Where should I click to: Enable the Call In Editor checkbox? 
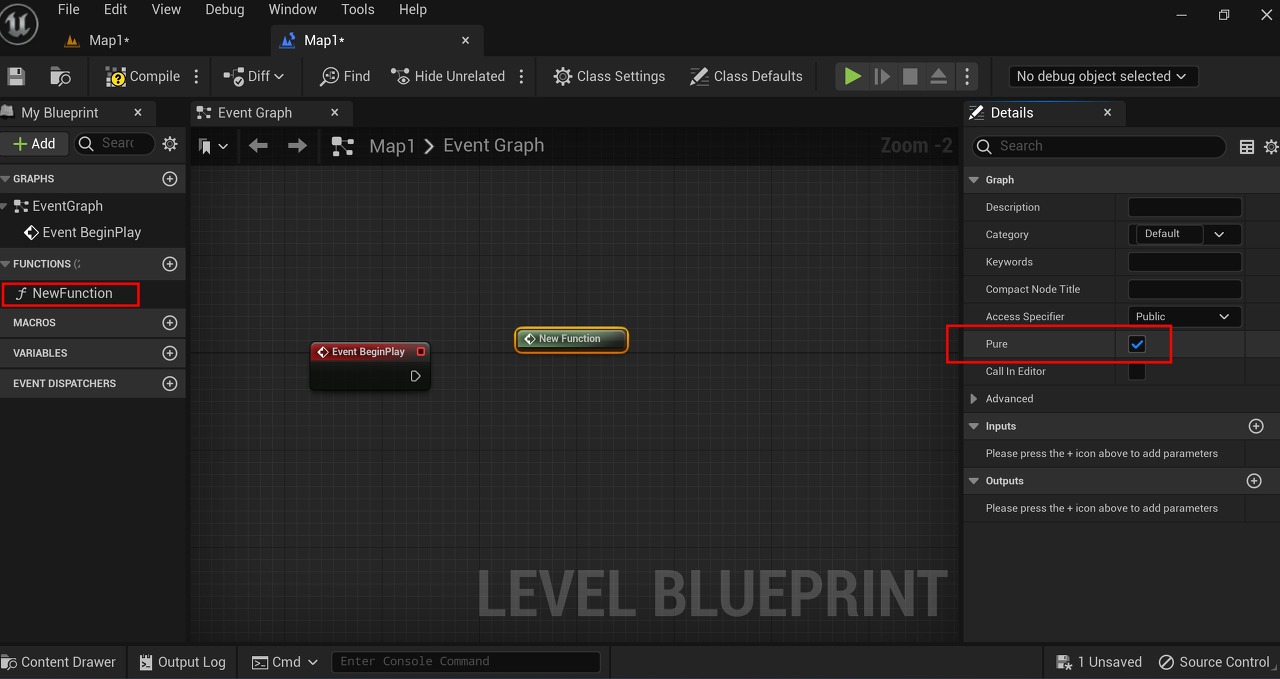coord(1137,371)
